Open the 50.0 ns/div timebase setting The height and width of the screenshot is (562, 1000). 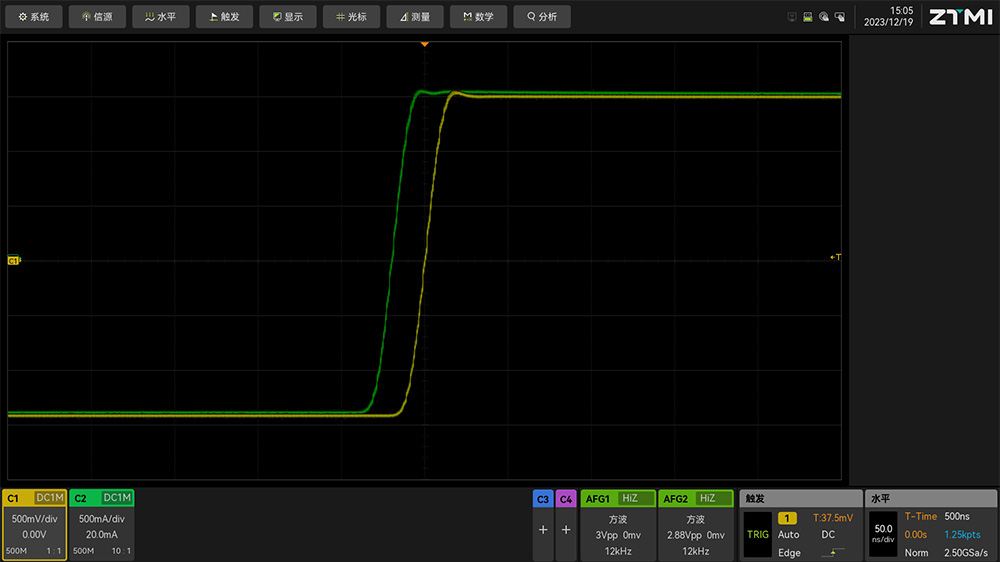883,533
